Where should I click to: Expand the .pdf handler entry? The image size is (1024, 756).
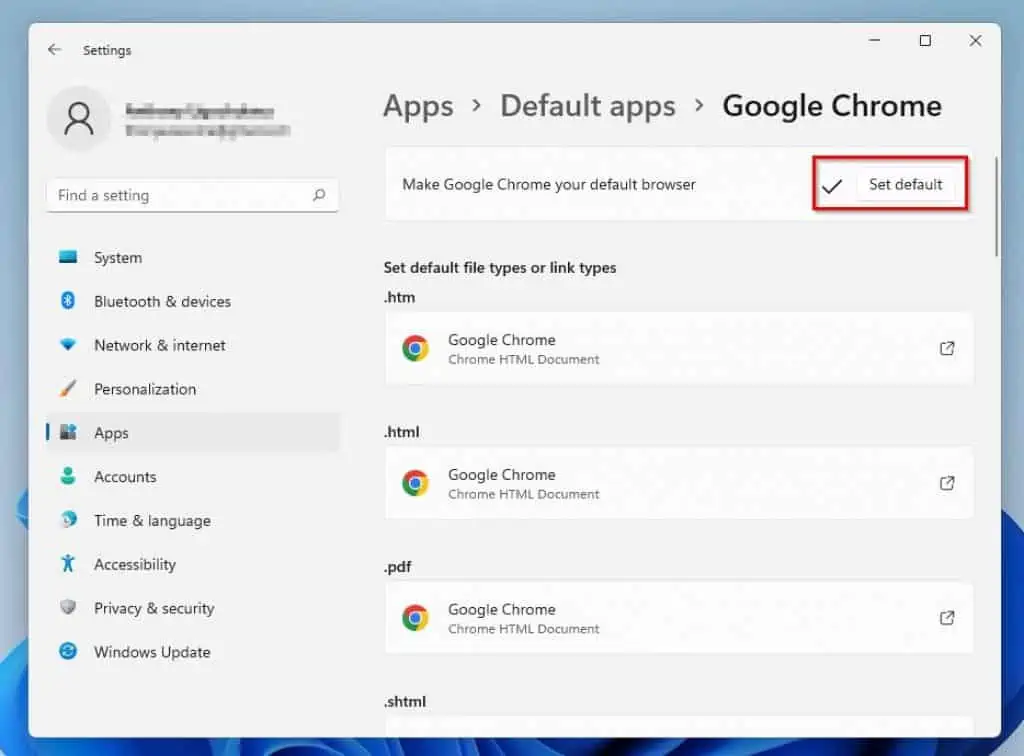[x=946, y=618]
